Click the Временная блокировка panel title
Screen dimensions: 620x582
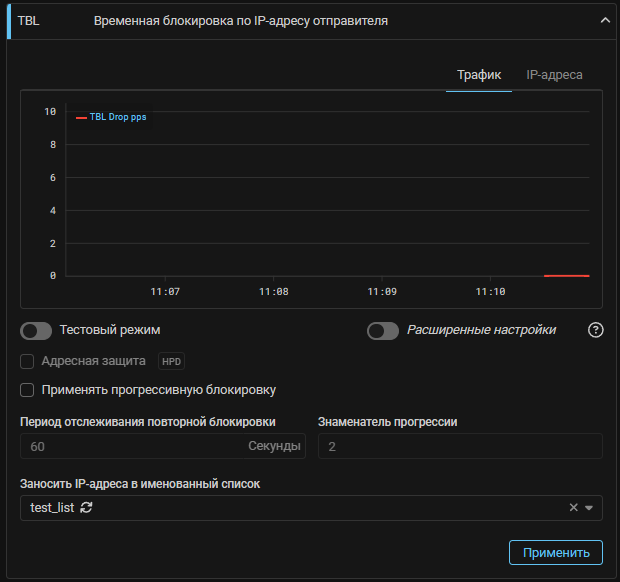tap(240, 20)
